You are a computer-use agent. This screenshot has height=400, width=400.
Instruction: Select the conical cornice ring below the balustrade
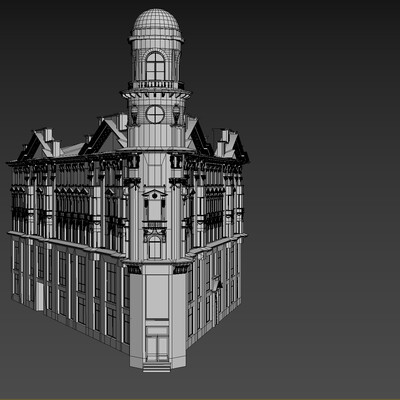coord(156,93)
